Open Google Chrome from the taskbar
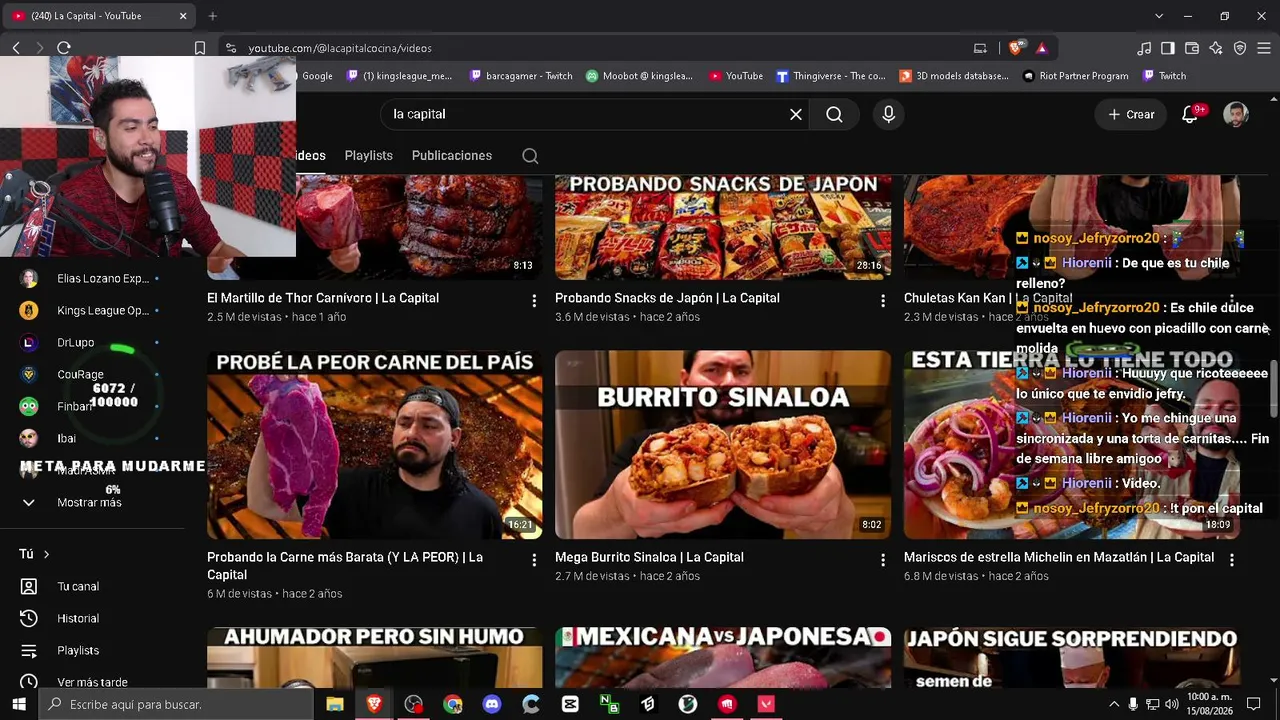 [x=453, y=704]
